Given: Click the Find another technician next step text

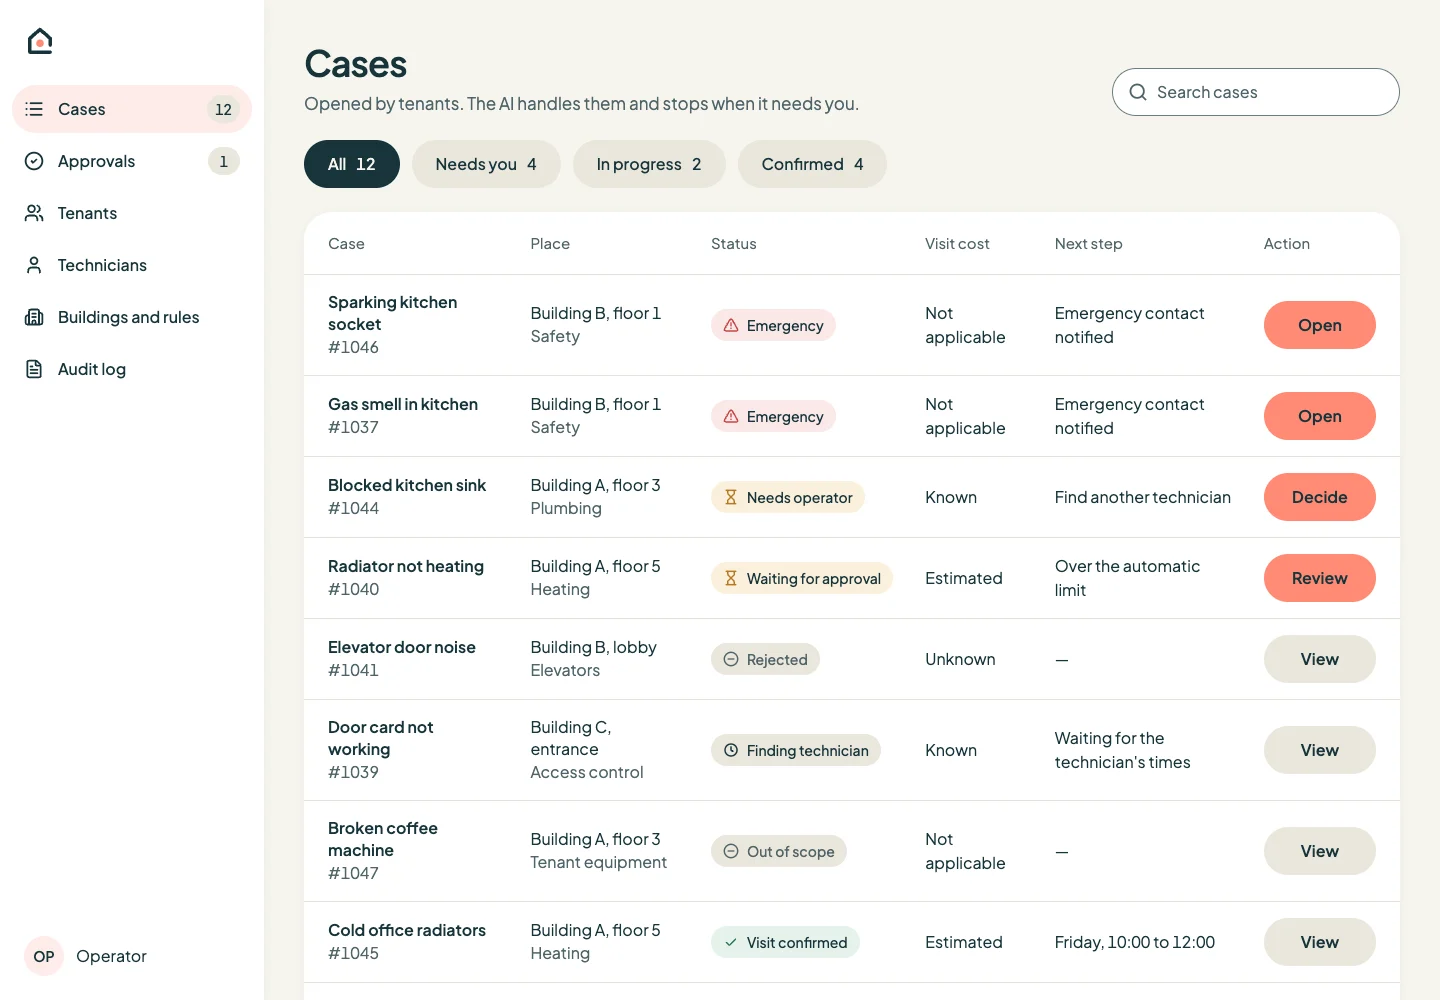Looking at the screenshot, I should pyautogui.click(x=1143, y=497).
